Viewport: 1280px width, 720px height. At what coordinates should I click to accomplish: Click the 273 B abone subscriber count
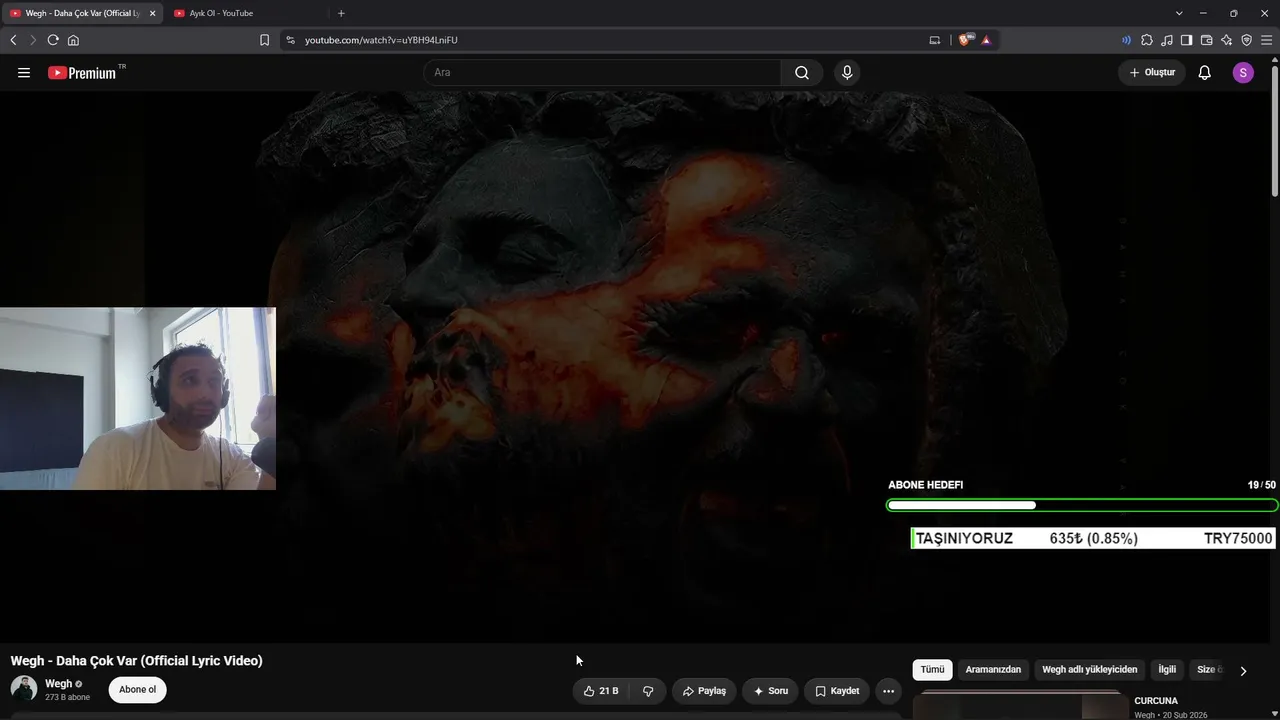[67, 697]
